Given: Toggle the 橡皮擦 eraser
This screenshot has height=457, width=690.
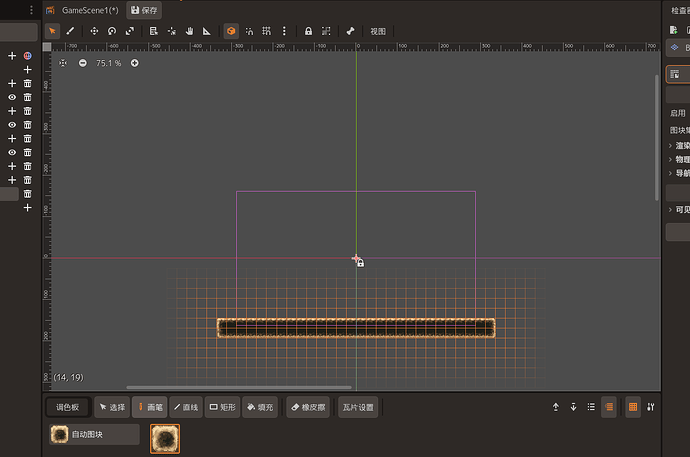Looking at the screenshot, I should click(x=308, y=407).
